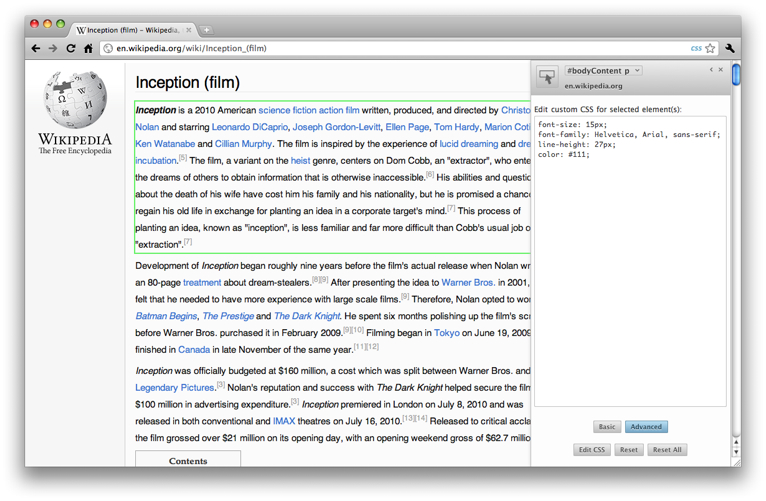Screen dimensions: 766x501
Task: Open the wrench settings menu
Action: coord(730,48)
